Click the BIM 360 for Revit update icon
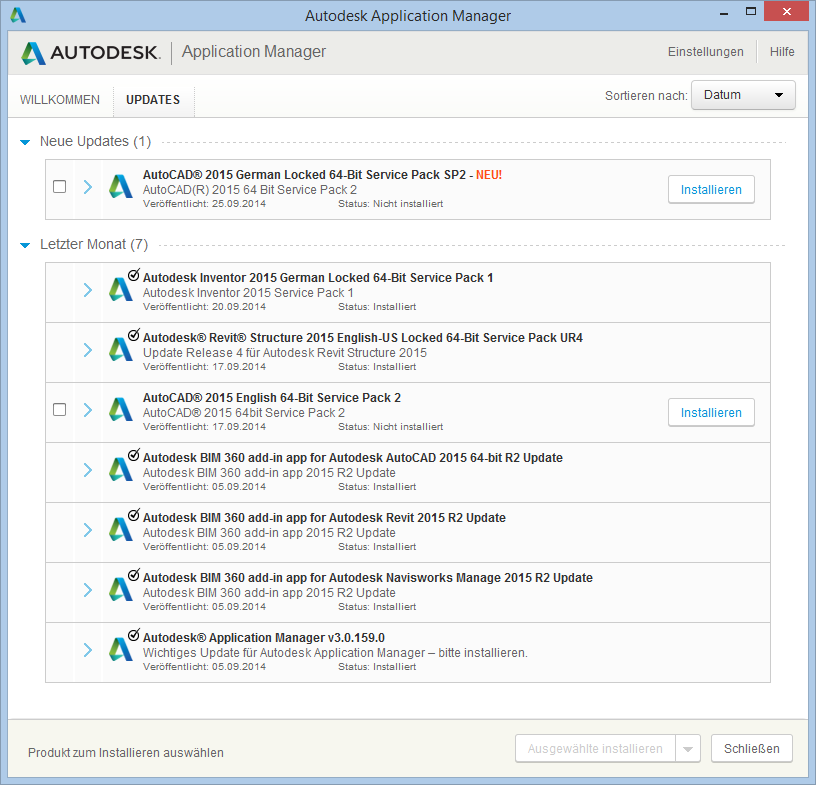The width and height of the screenshot is (816, 785). pos(121,529)
